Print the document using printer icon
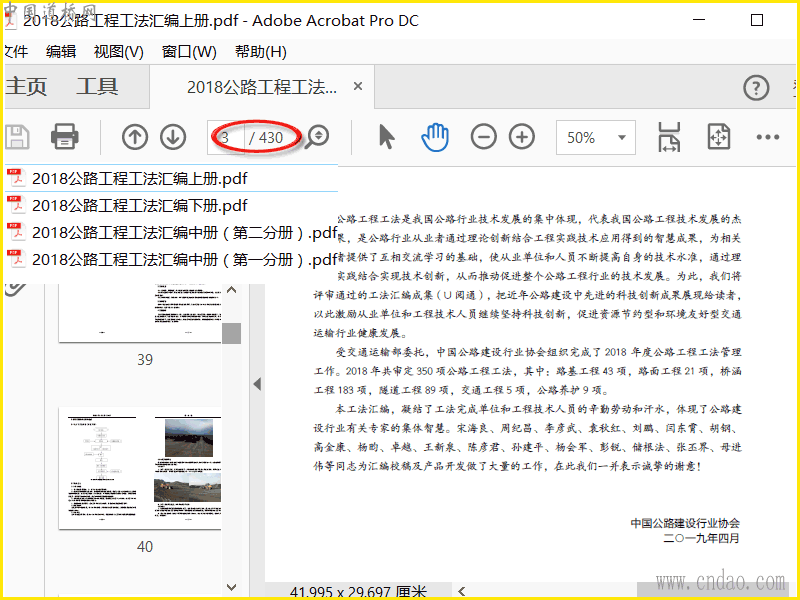Image resolution: width=800 pixels, height=600 pixels. tap(64, 137)
